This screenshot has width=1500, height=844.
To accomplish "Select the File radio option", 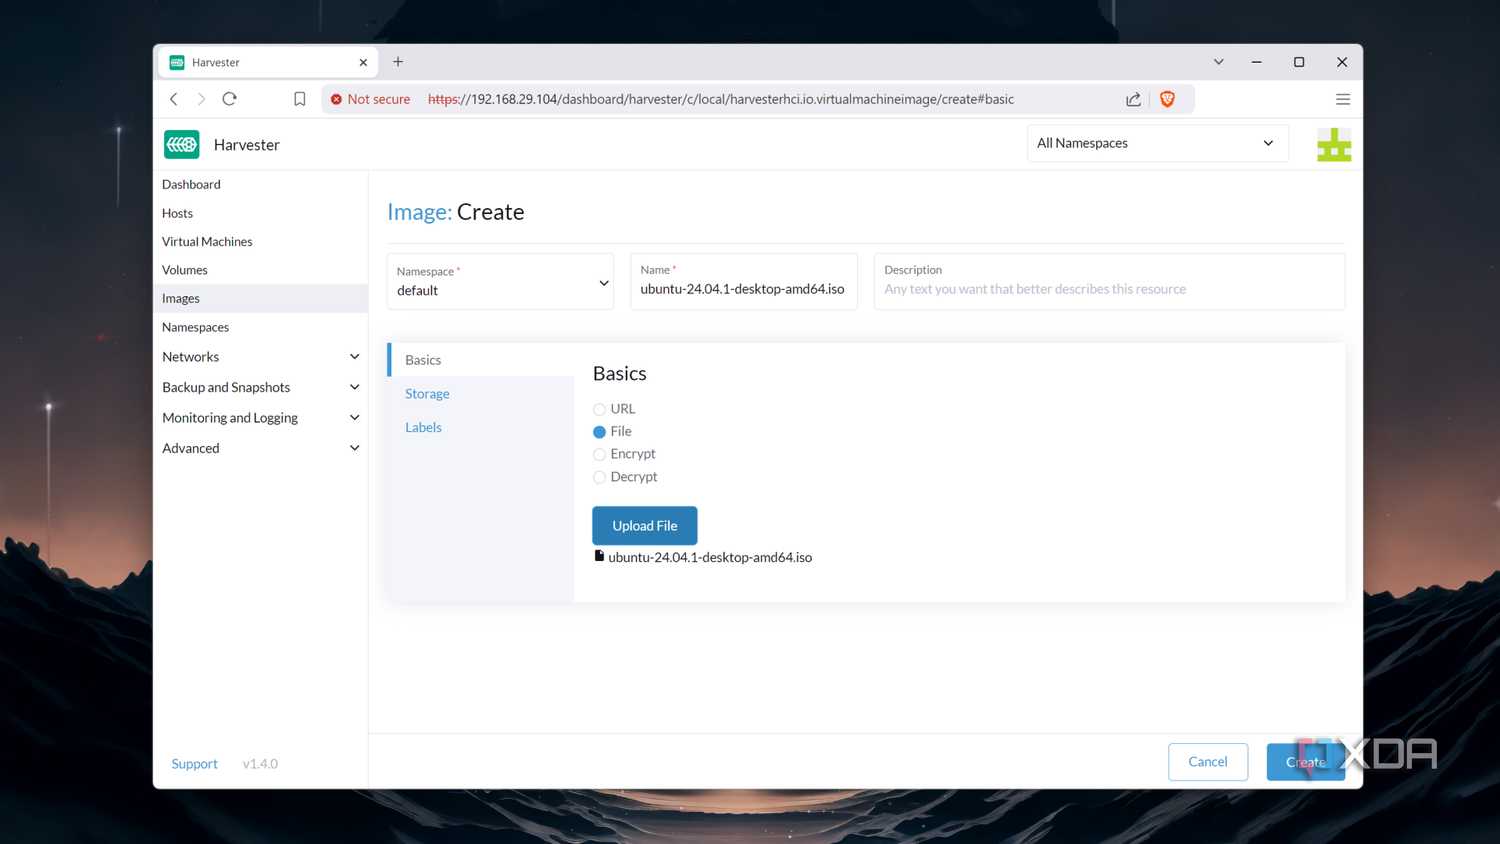I will point(599,432).
